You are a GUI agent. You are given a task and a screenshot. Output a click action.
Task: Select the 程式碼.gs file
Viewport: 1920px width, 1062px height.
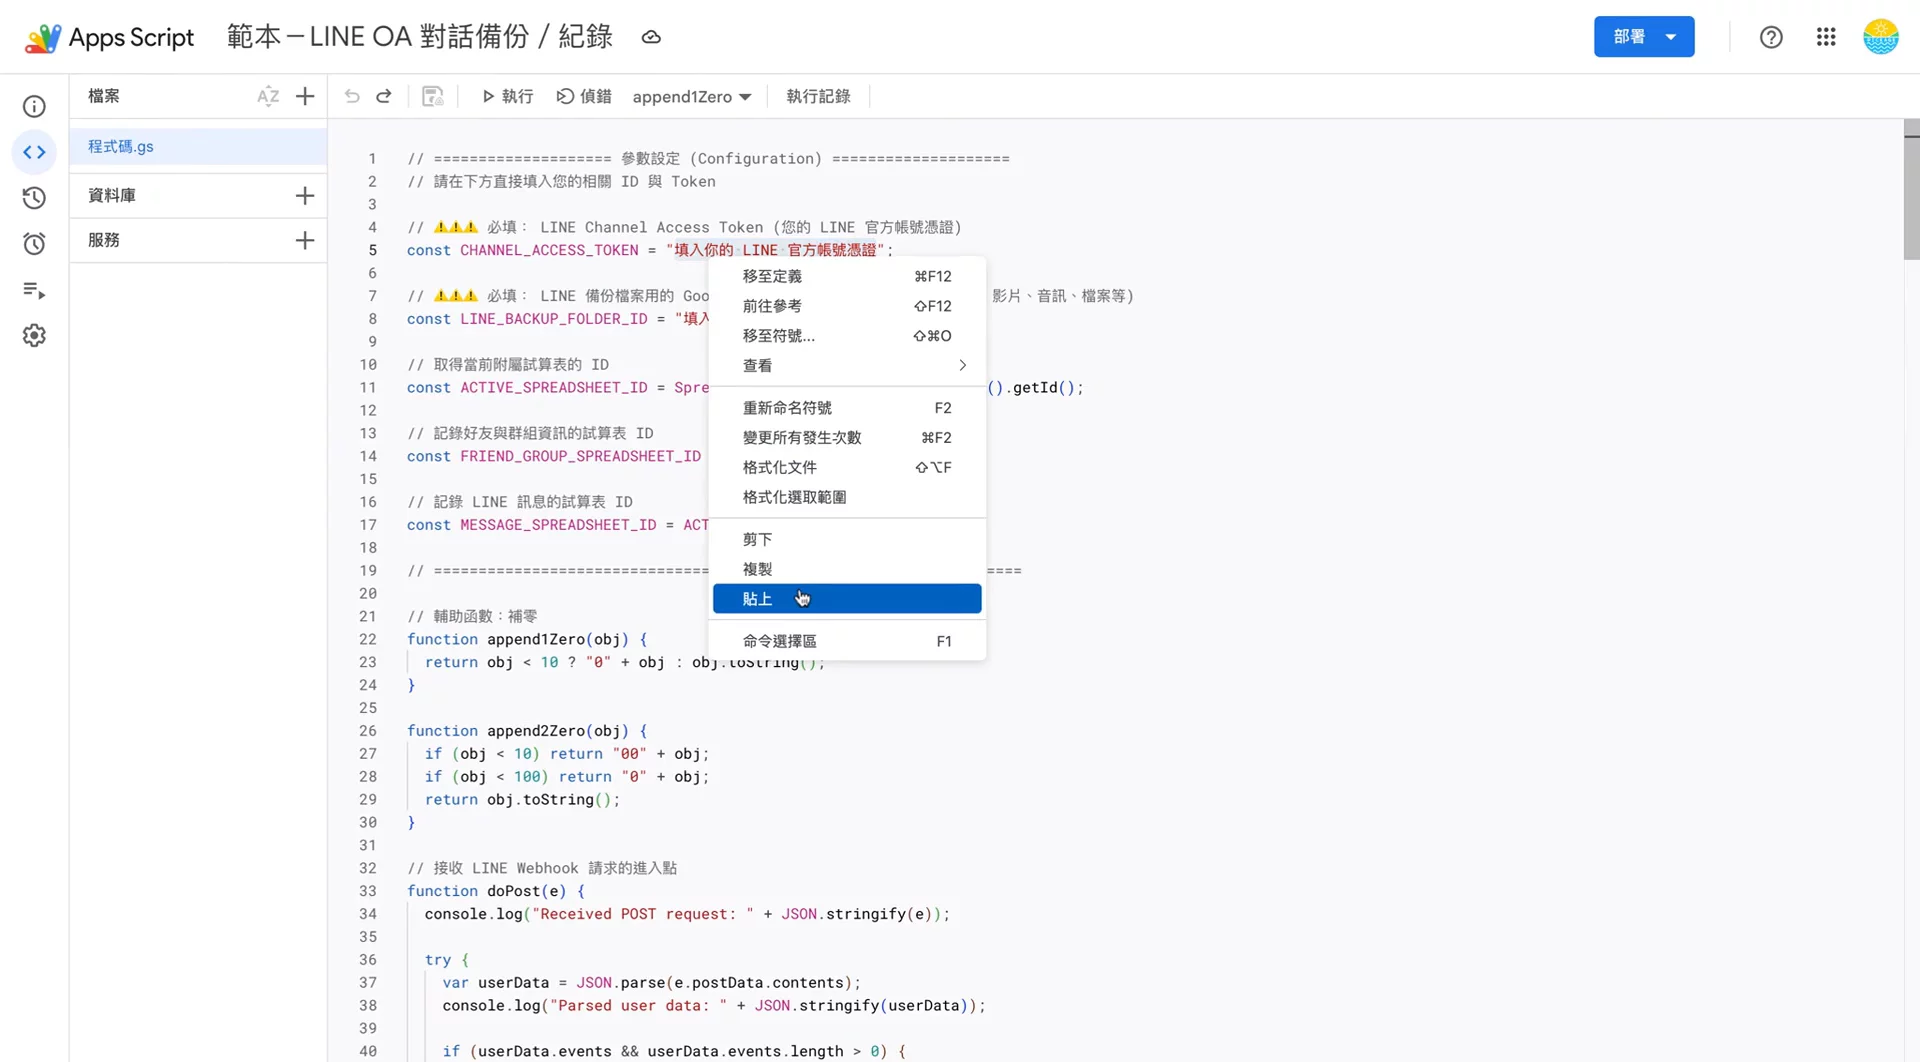[198, 146]
